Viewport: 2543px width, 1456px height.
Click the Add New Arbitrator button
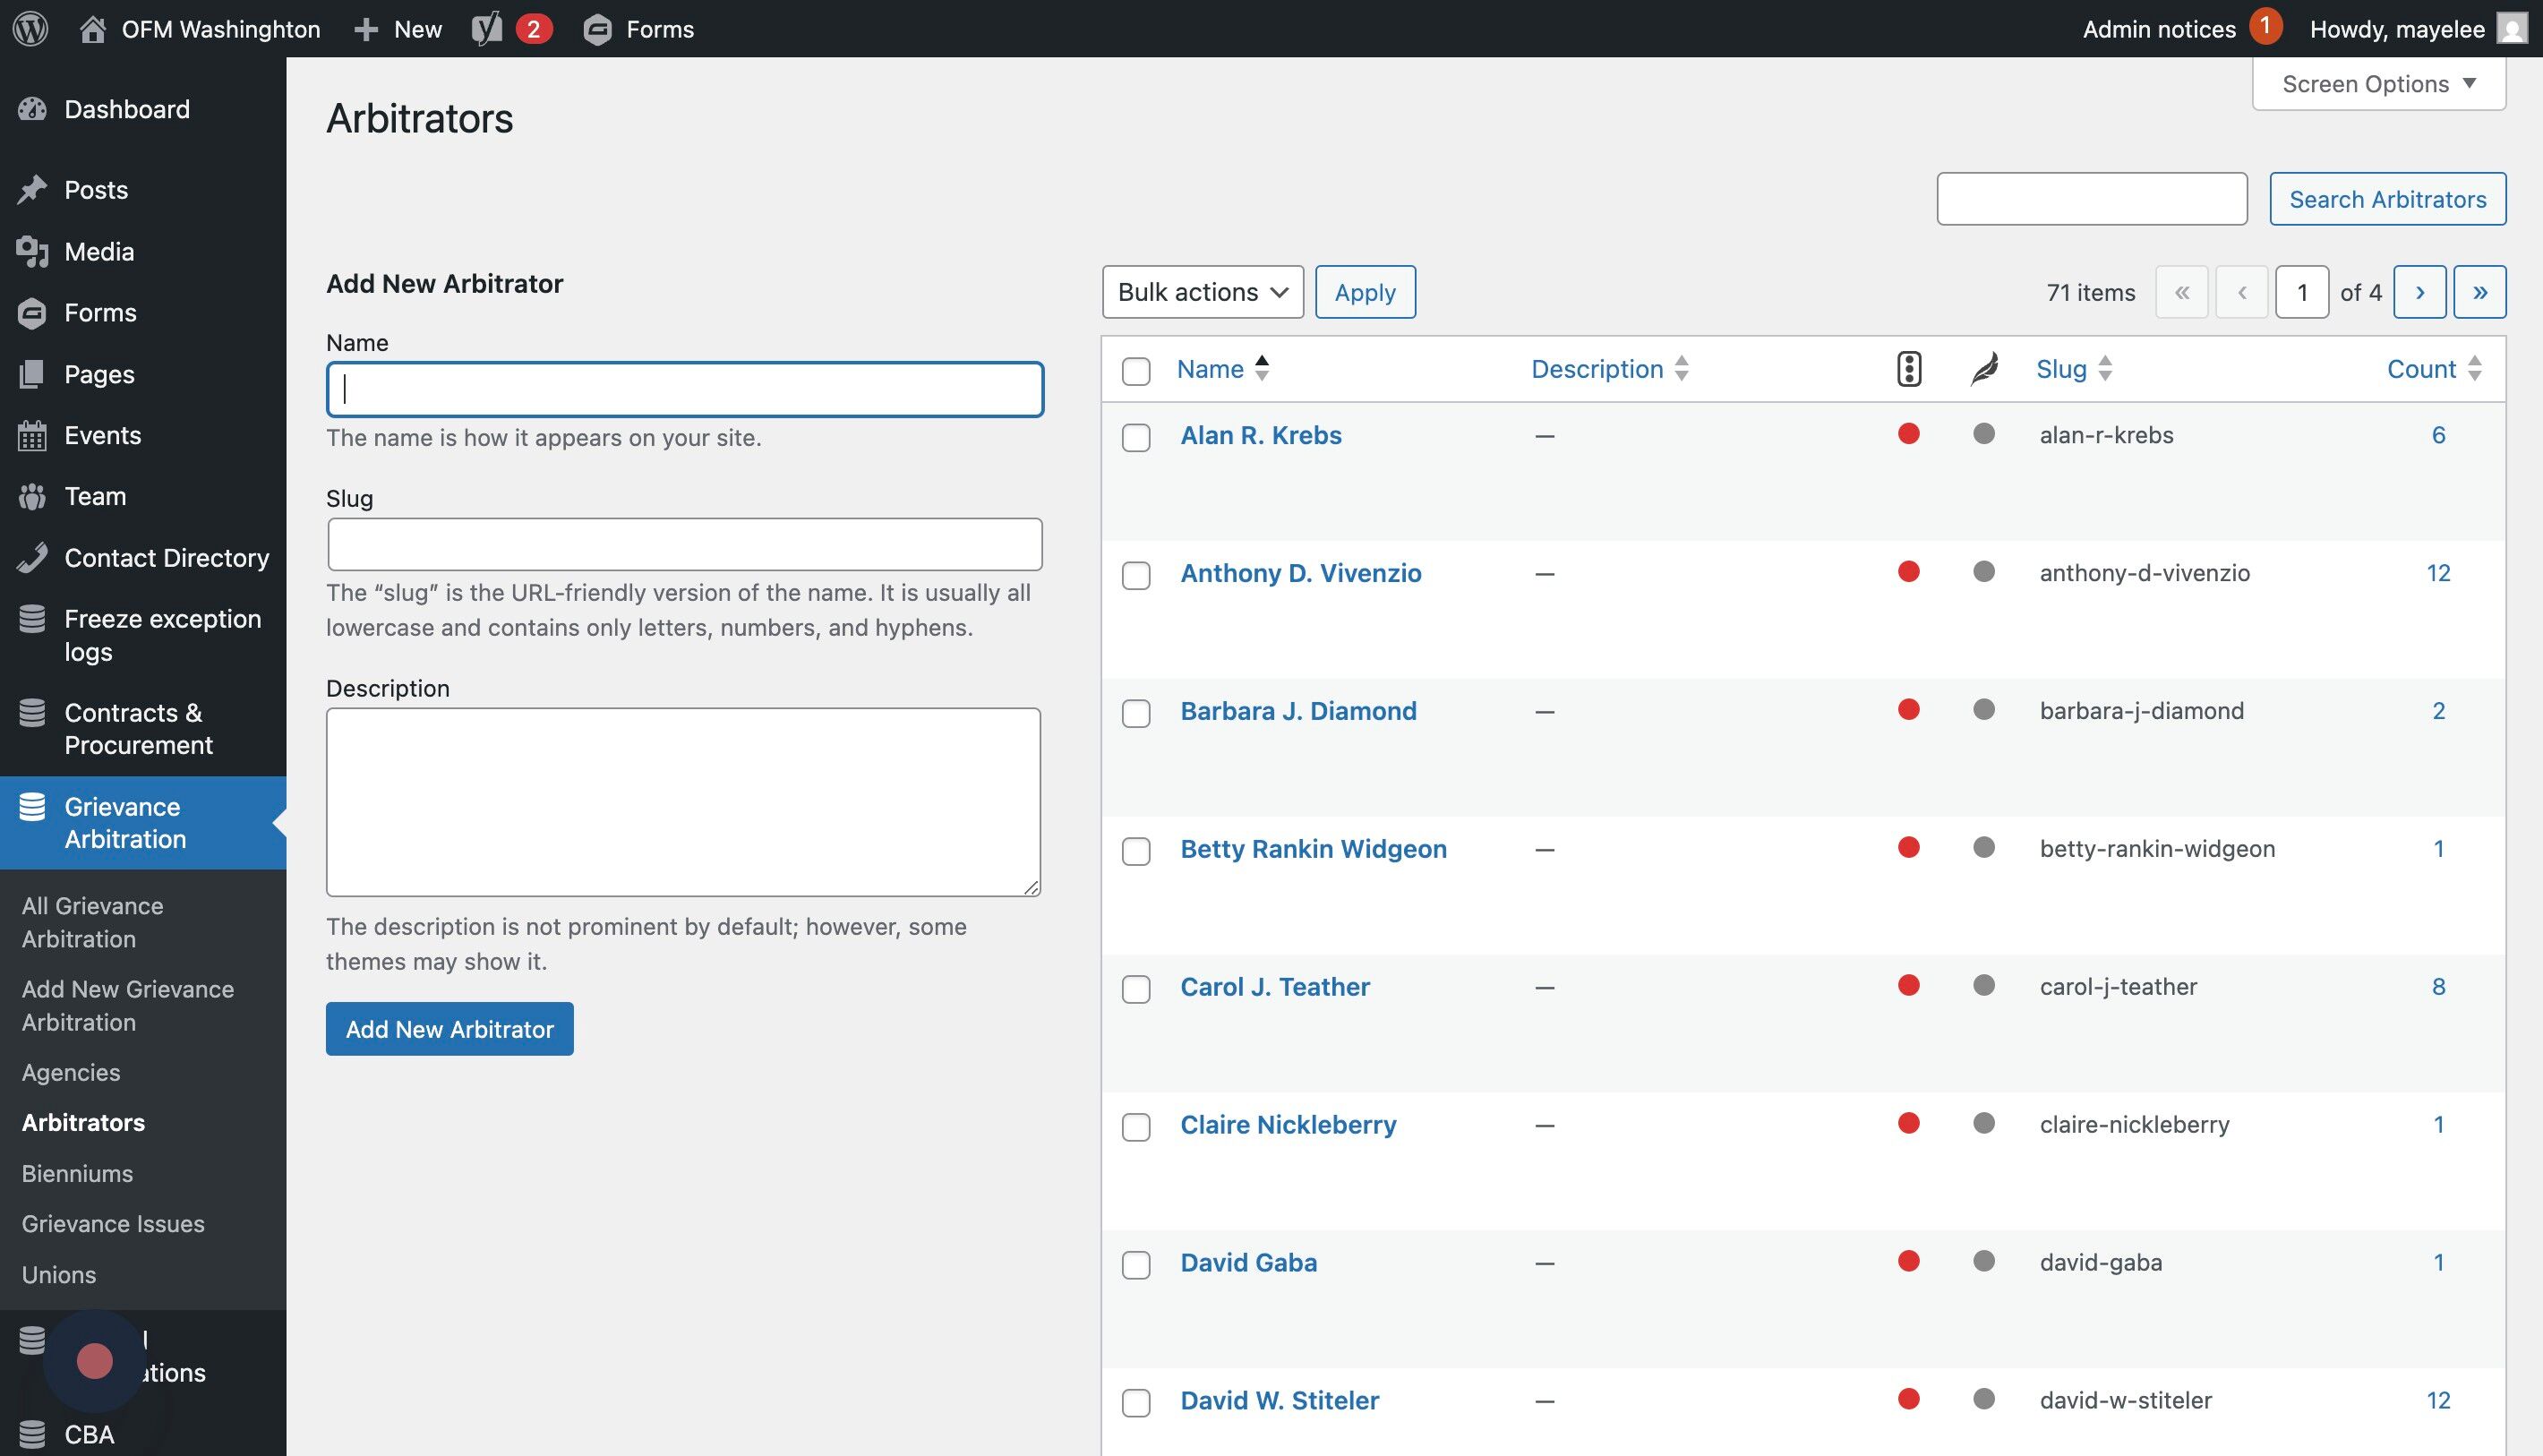[449, 1029]
